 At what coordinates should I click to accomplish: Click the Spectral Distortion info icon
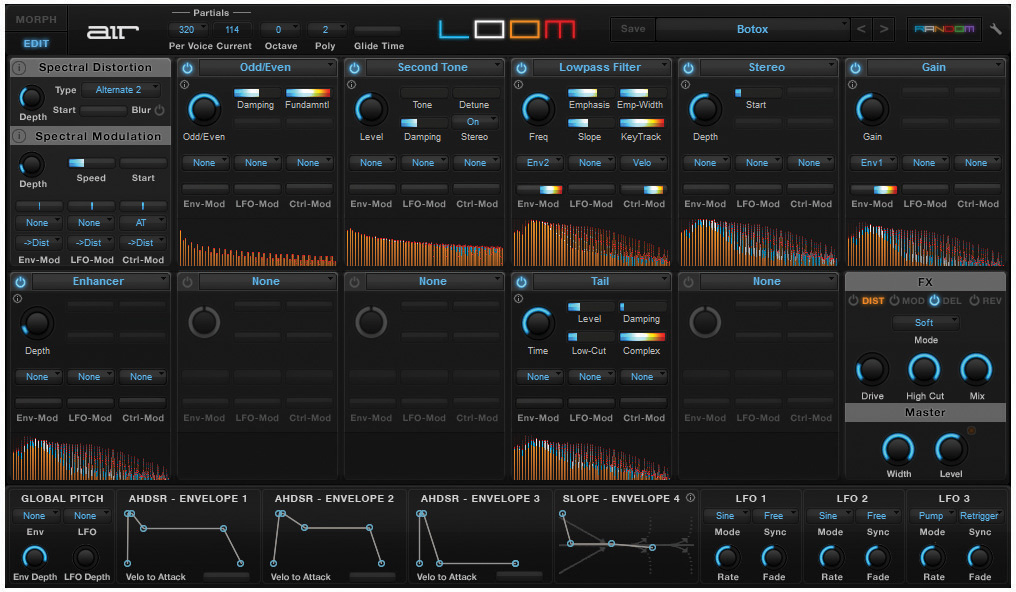(x=19, y=67)
